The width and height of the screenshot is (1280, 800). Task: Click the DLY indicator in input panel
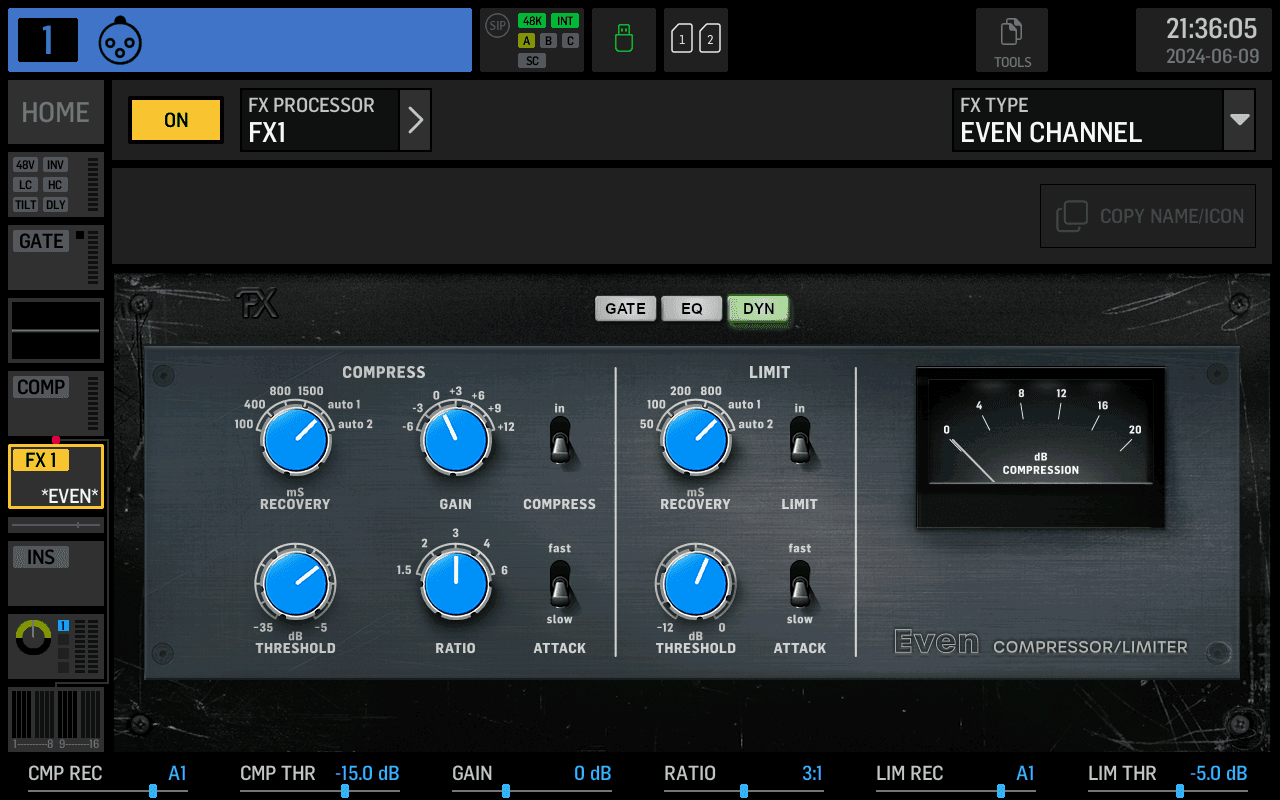55,205
